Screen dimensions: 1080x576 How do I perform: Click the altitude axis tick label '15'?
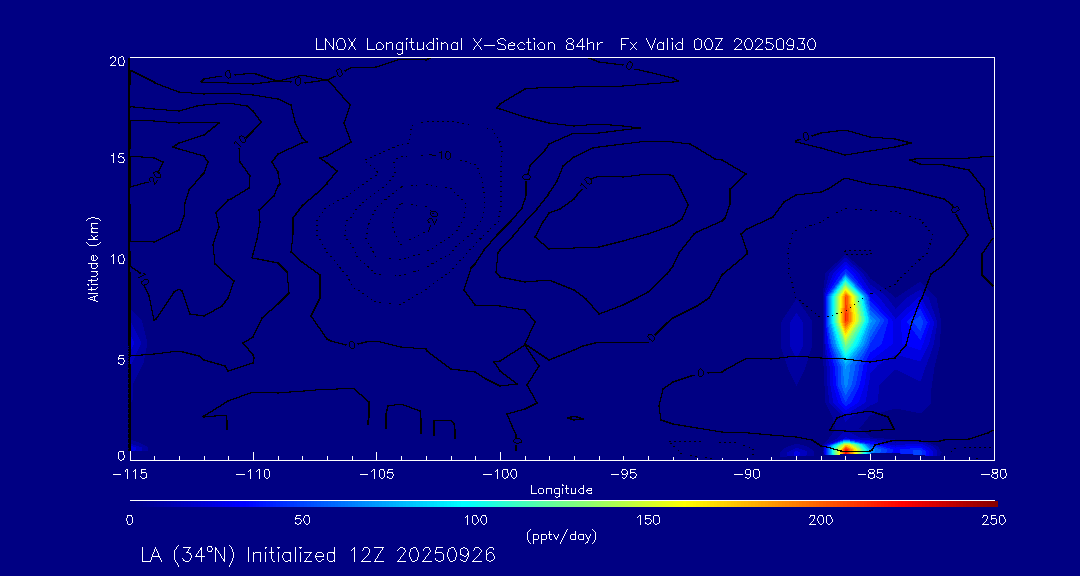click(x=118, y=158)
